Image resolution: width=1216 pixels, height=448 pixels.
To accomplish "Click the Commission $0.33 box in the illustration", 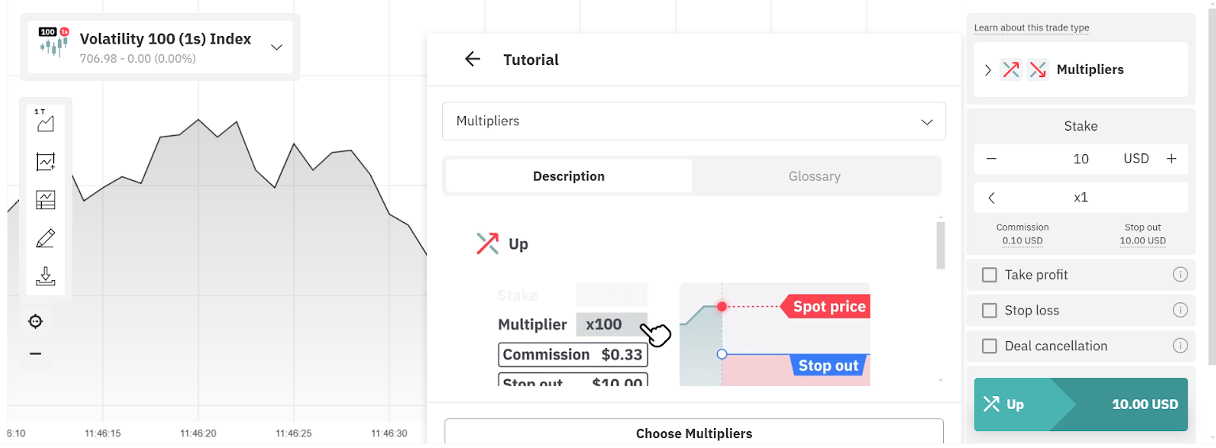I will [x=573, y=355].
